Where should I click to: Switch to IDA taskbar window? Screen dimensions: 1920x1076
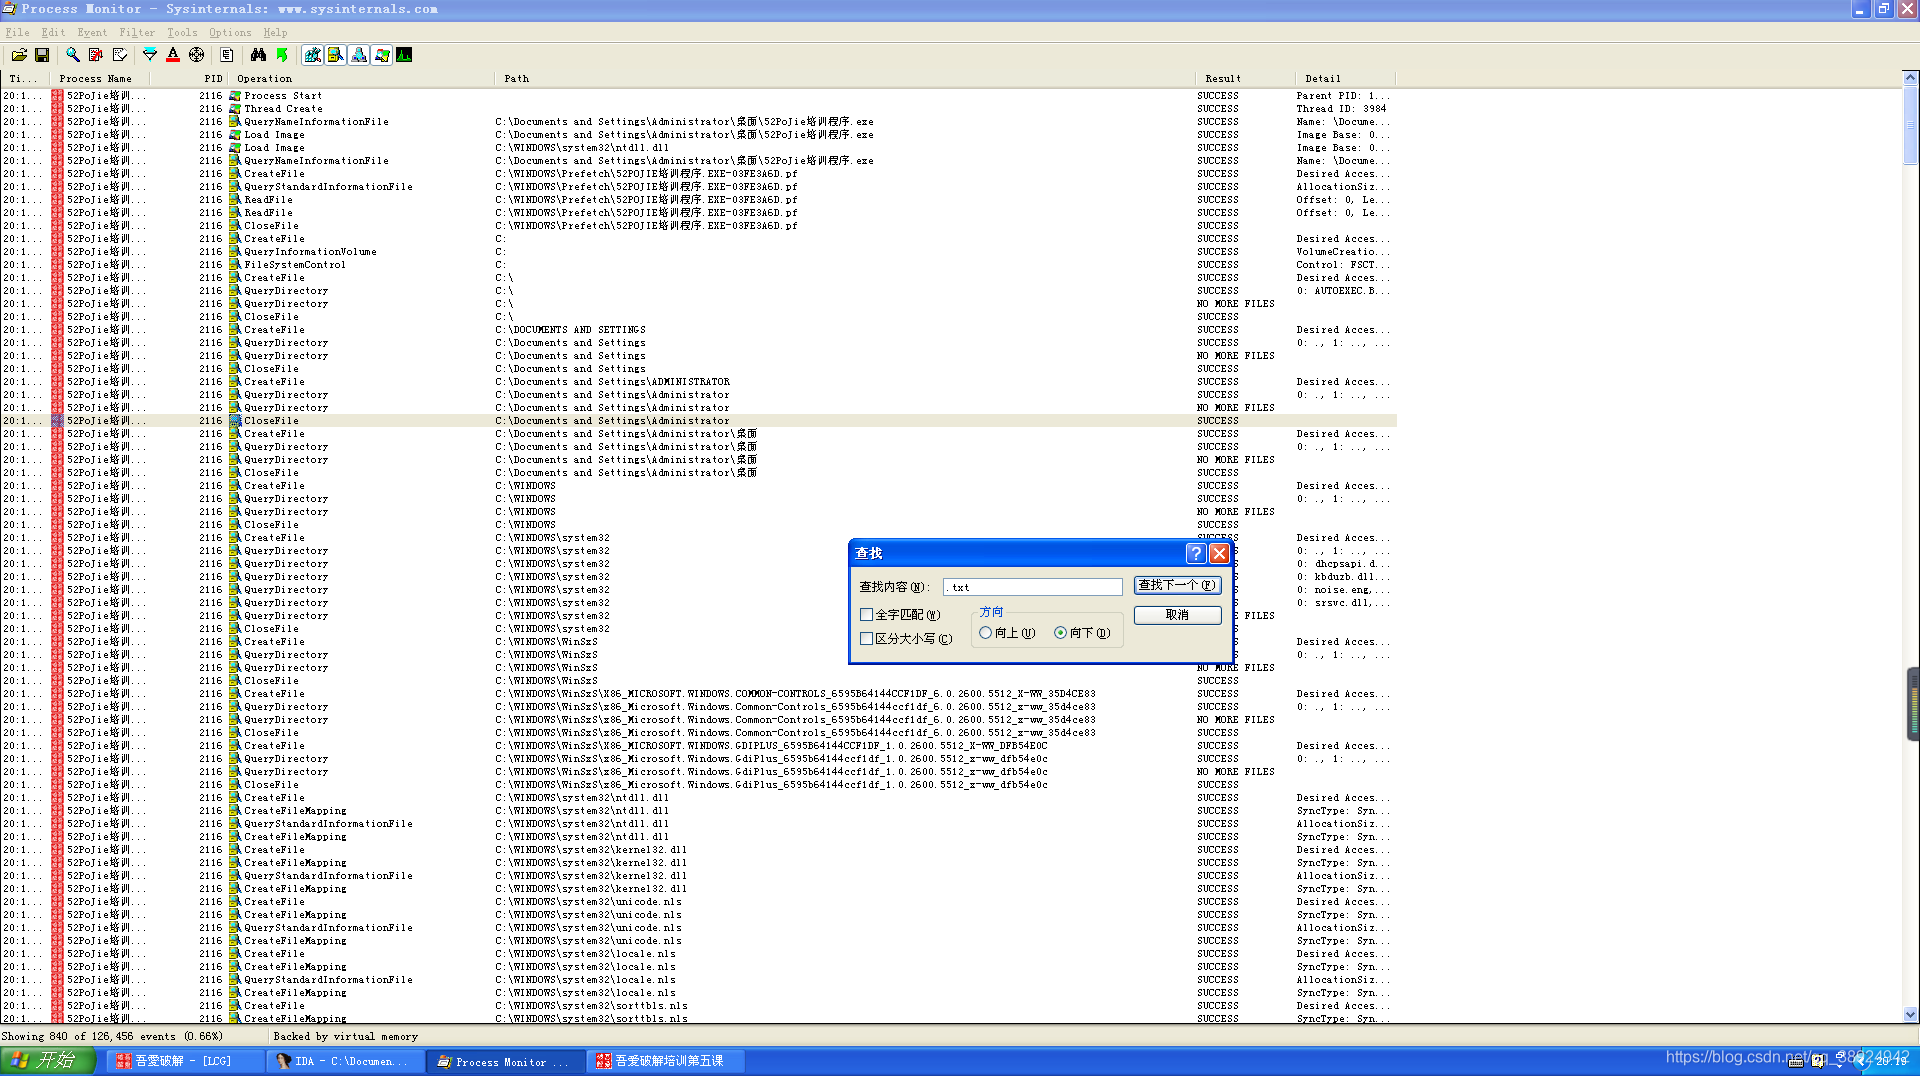pyautogui.click(x=344, y=1061)
